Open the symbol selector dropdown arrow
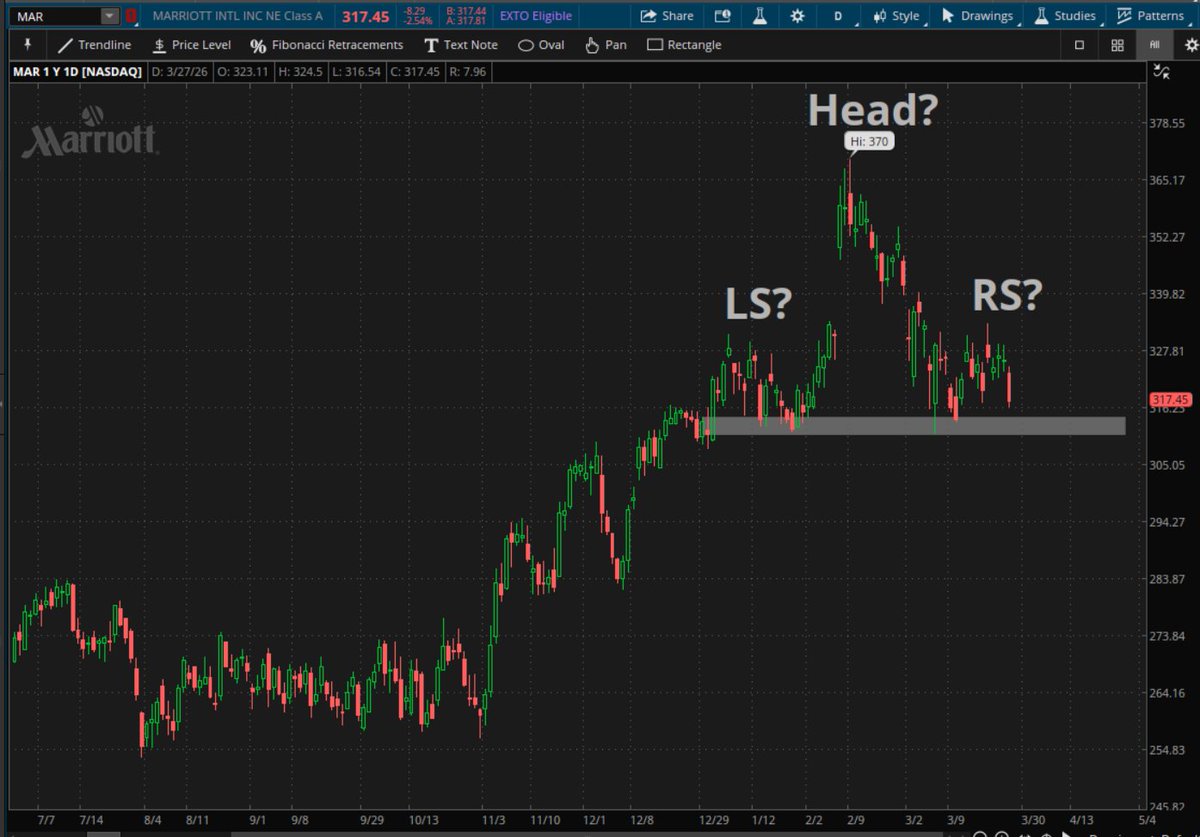Screen dimensions: 1200x837 coord(109,16)
